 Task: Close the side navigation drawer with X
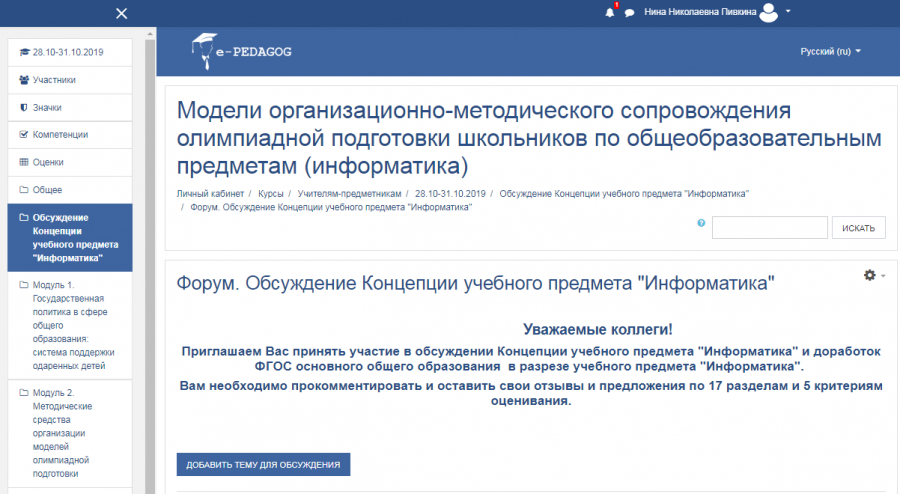point(122,13)
